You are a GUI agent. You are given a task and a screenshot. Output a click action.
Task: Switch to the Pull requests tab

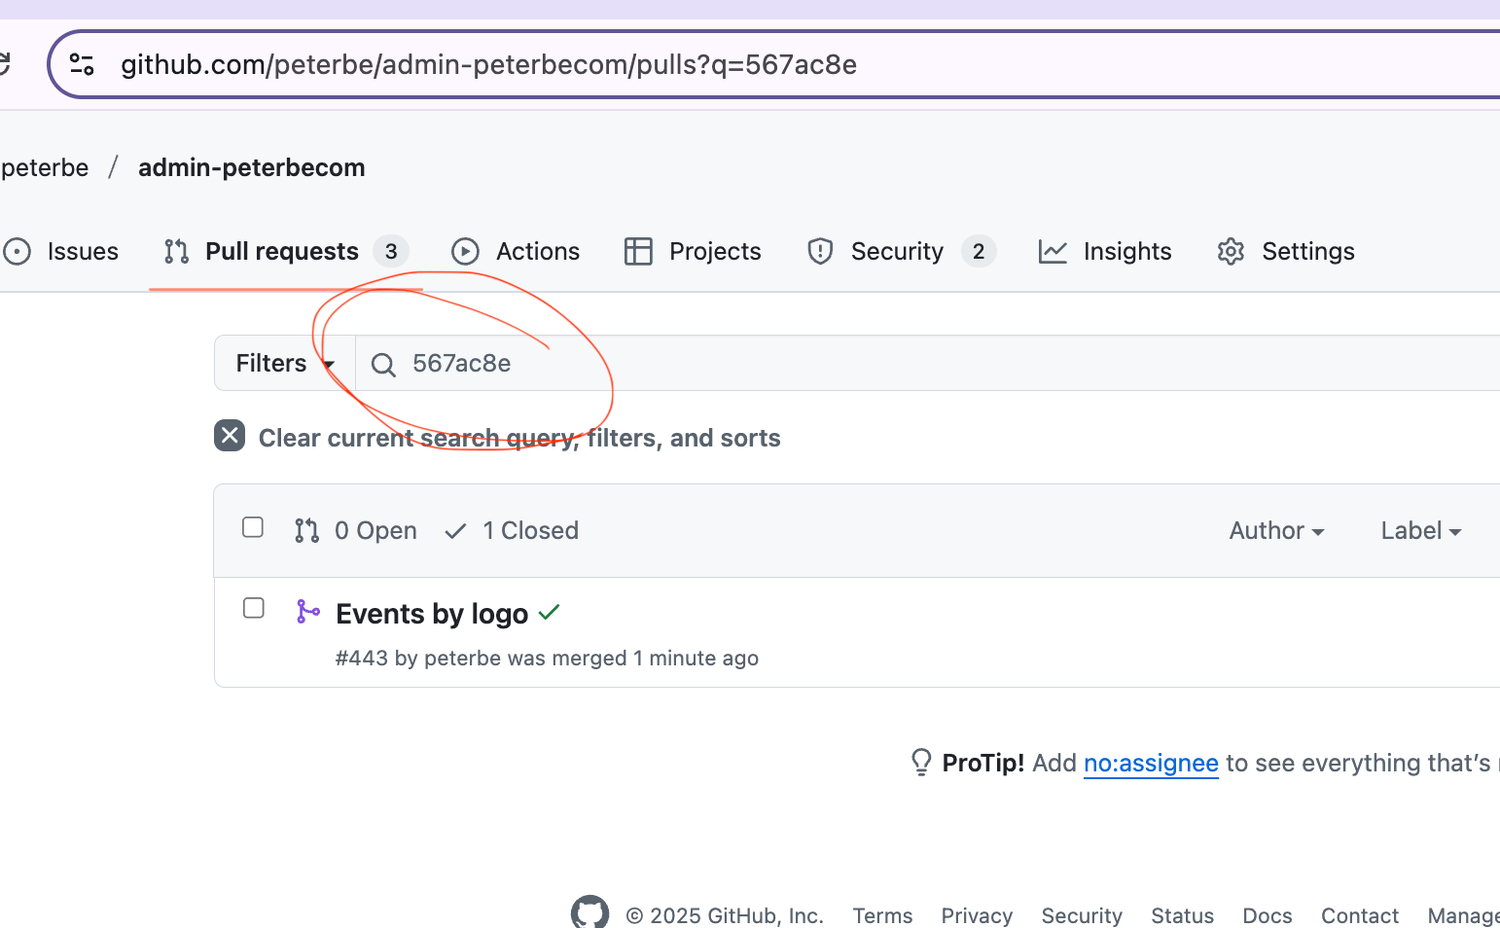285,251
